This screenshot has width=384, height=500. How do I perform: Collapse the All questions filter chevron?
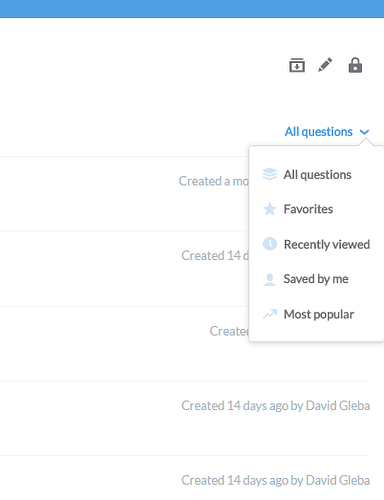tap(365, 132)
